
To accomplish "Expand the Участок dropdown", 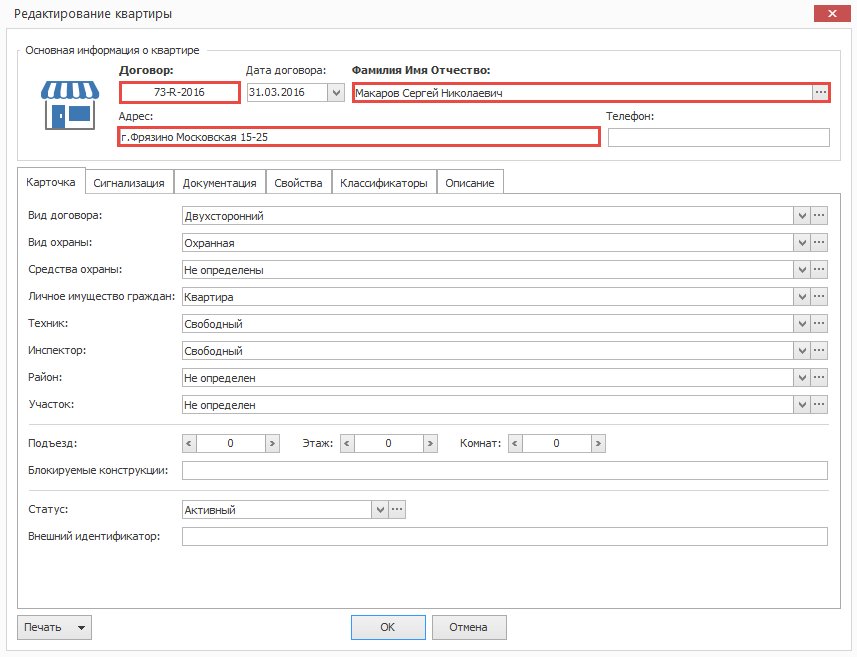I will click(802, 404).
